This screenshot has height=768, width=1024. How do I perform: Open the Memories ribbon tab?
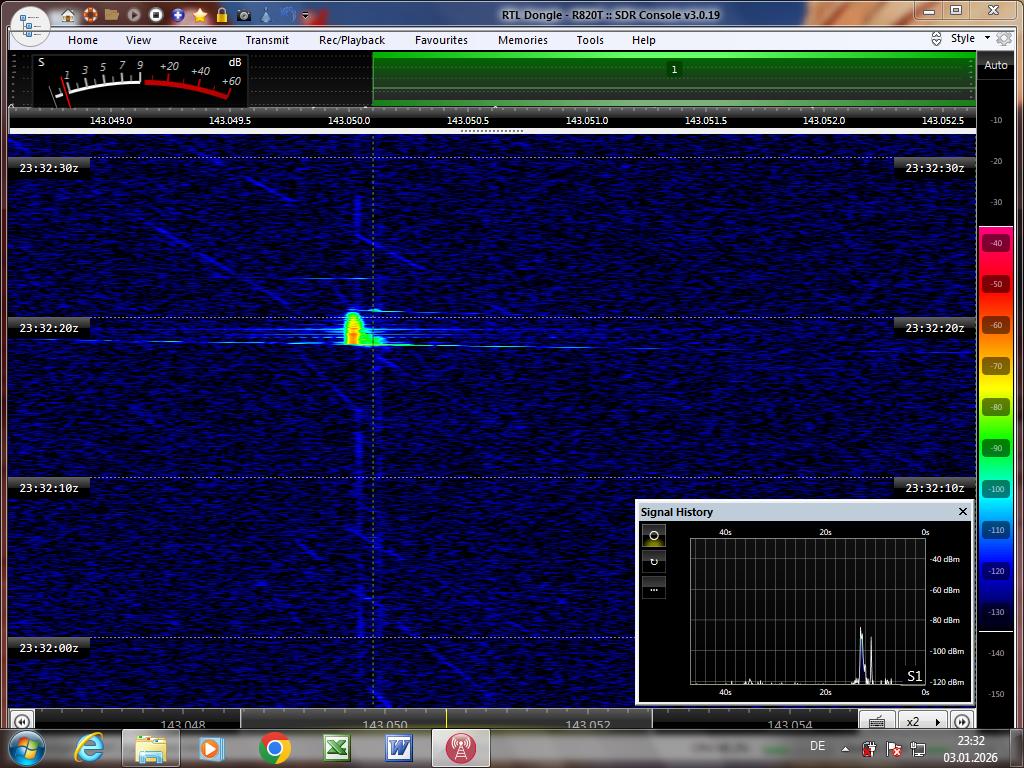(x=523, y=40)
